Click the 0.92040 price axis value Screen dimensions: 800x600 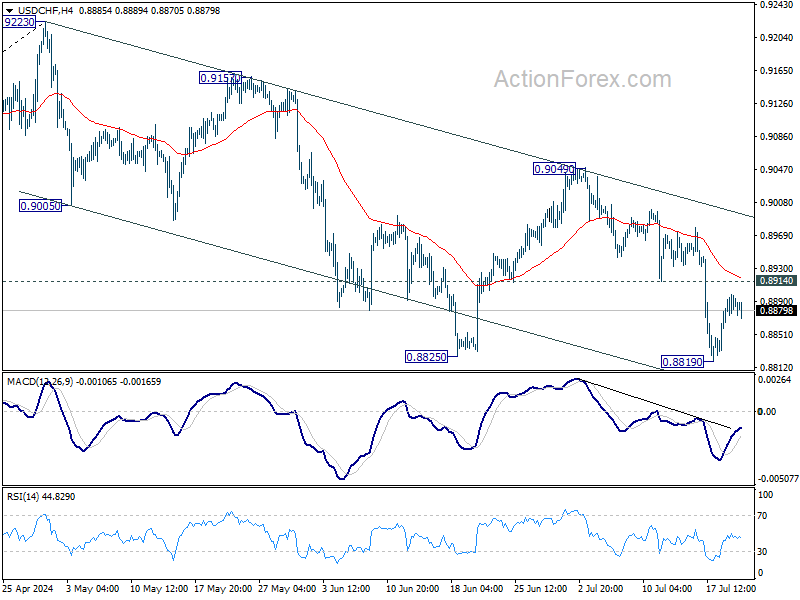pos(777,38)
